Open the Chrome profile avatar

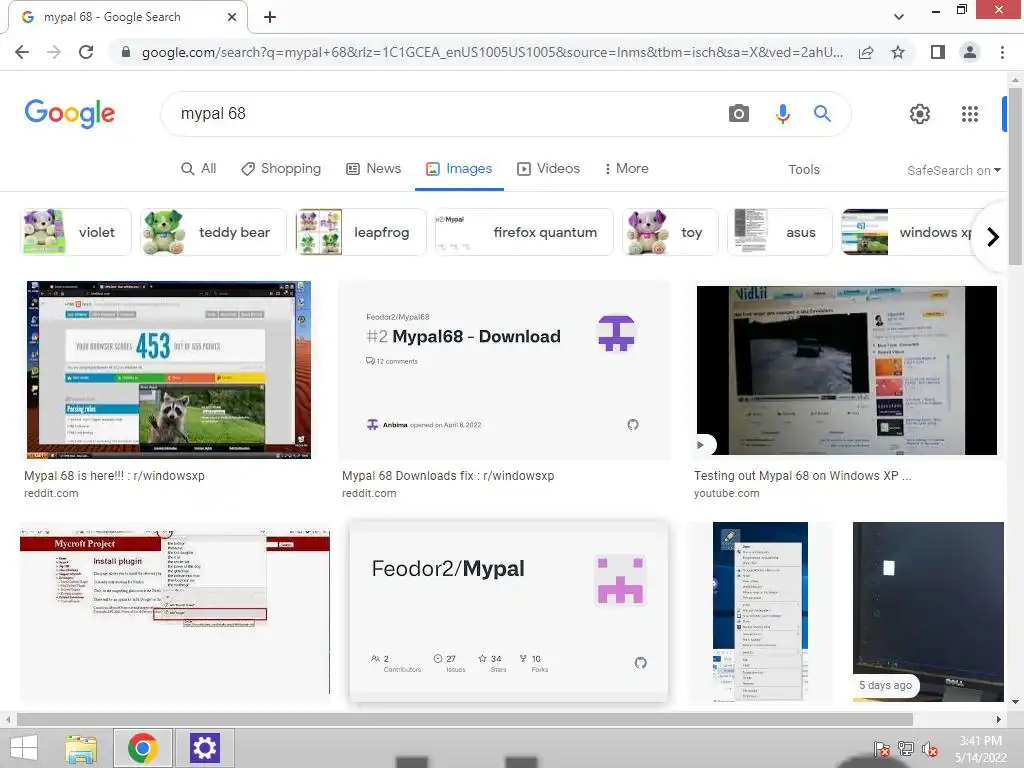coord(970,52)
